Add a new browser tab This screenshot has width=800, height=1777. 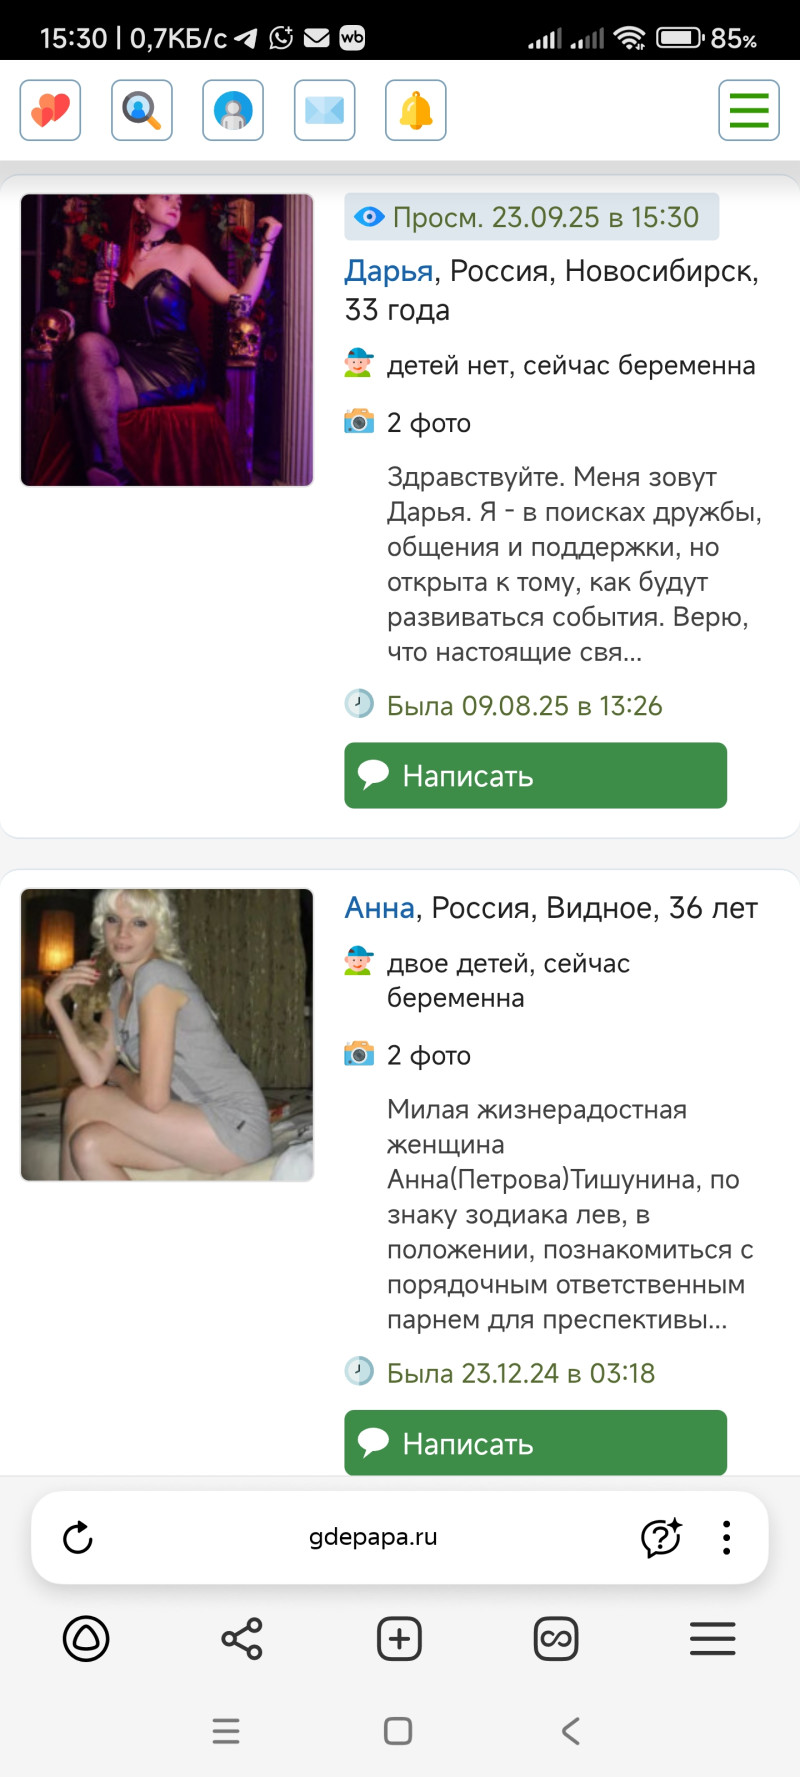(399, 1639)
